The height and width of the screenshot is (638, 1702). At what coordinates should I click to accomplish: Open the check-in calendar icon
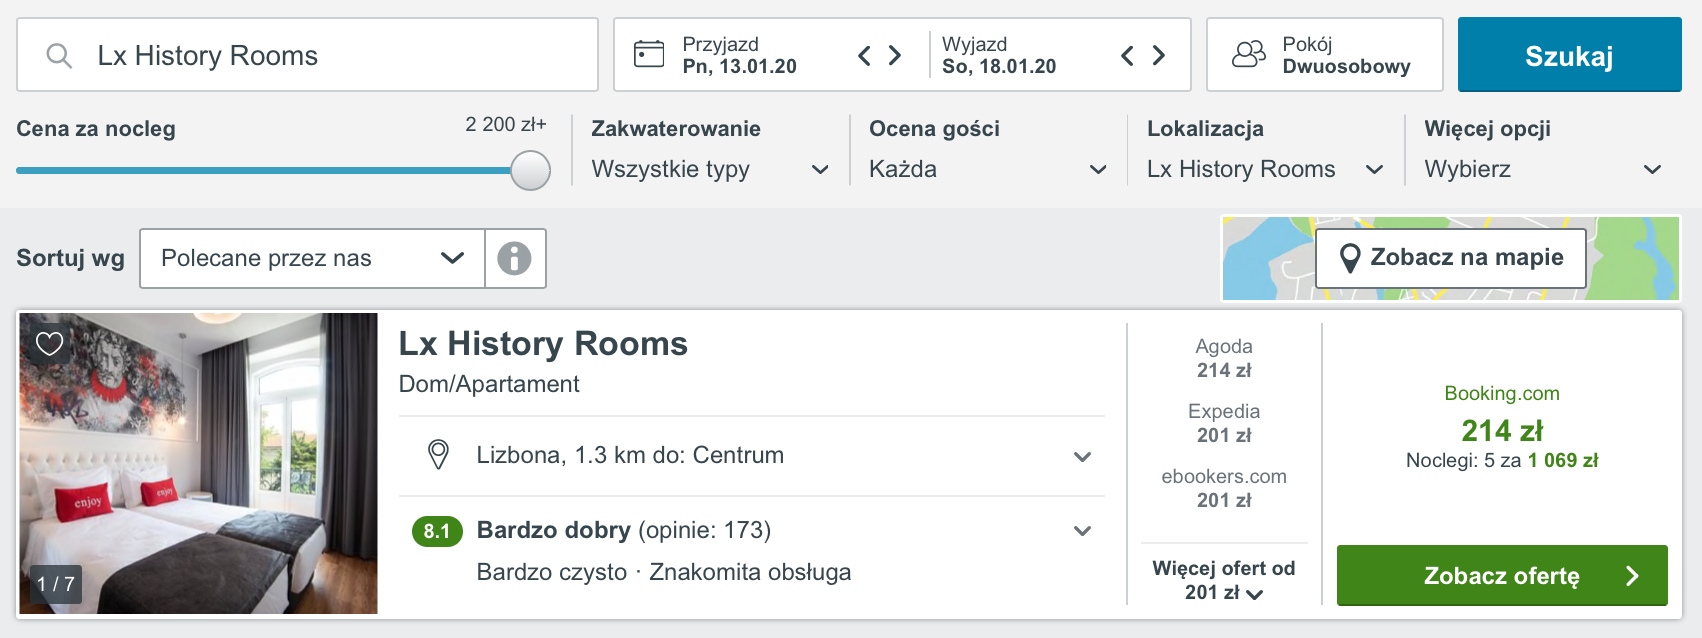click(x=649, y=54)
